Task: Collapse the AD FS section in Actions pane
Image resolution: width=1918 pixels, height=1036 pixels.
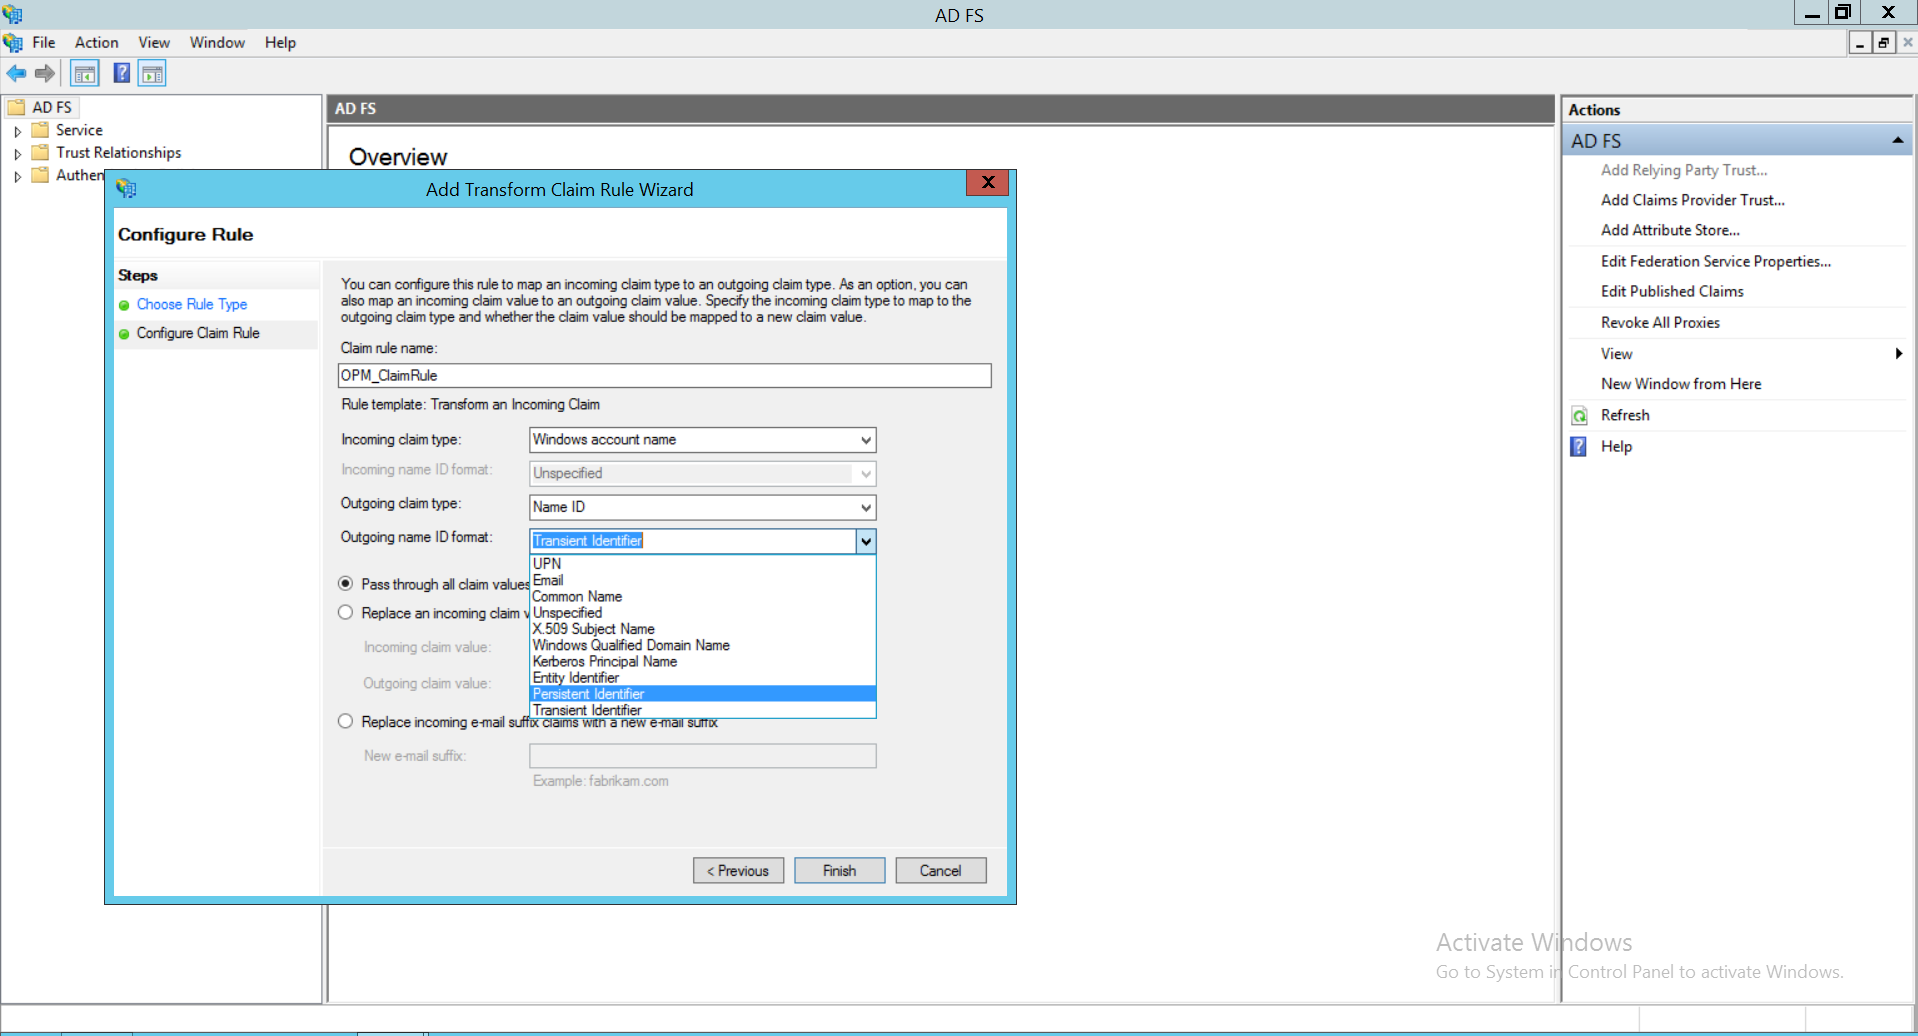Action: 1896,140
